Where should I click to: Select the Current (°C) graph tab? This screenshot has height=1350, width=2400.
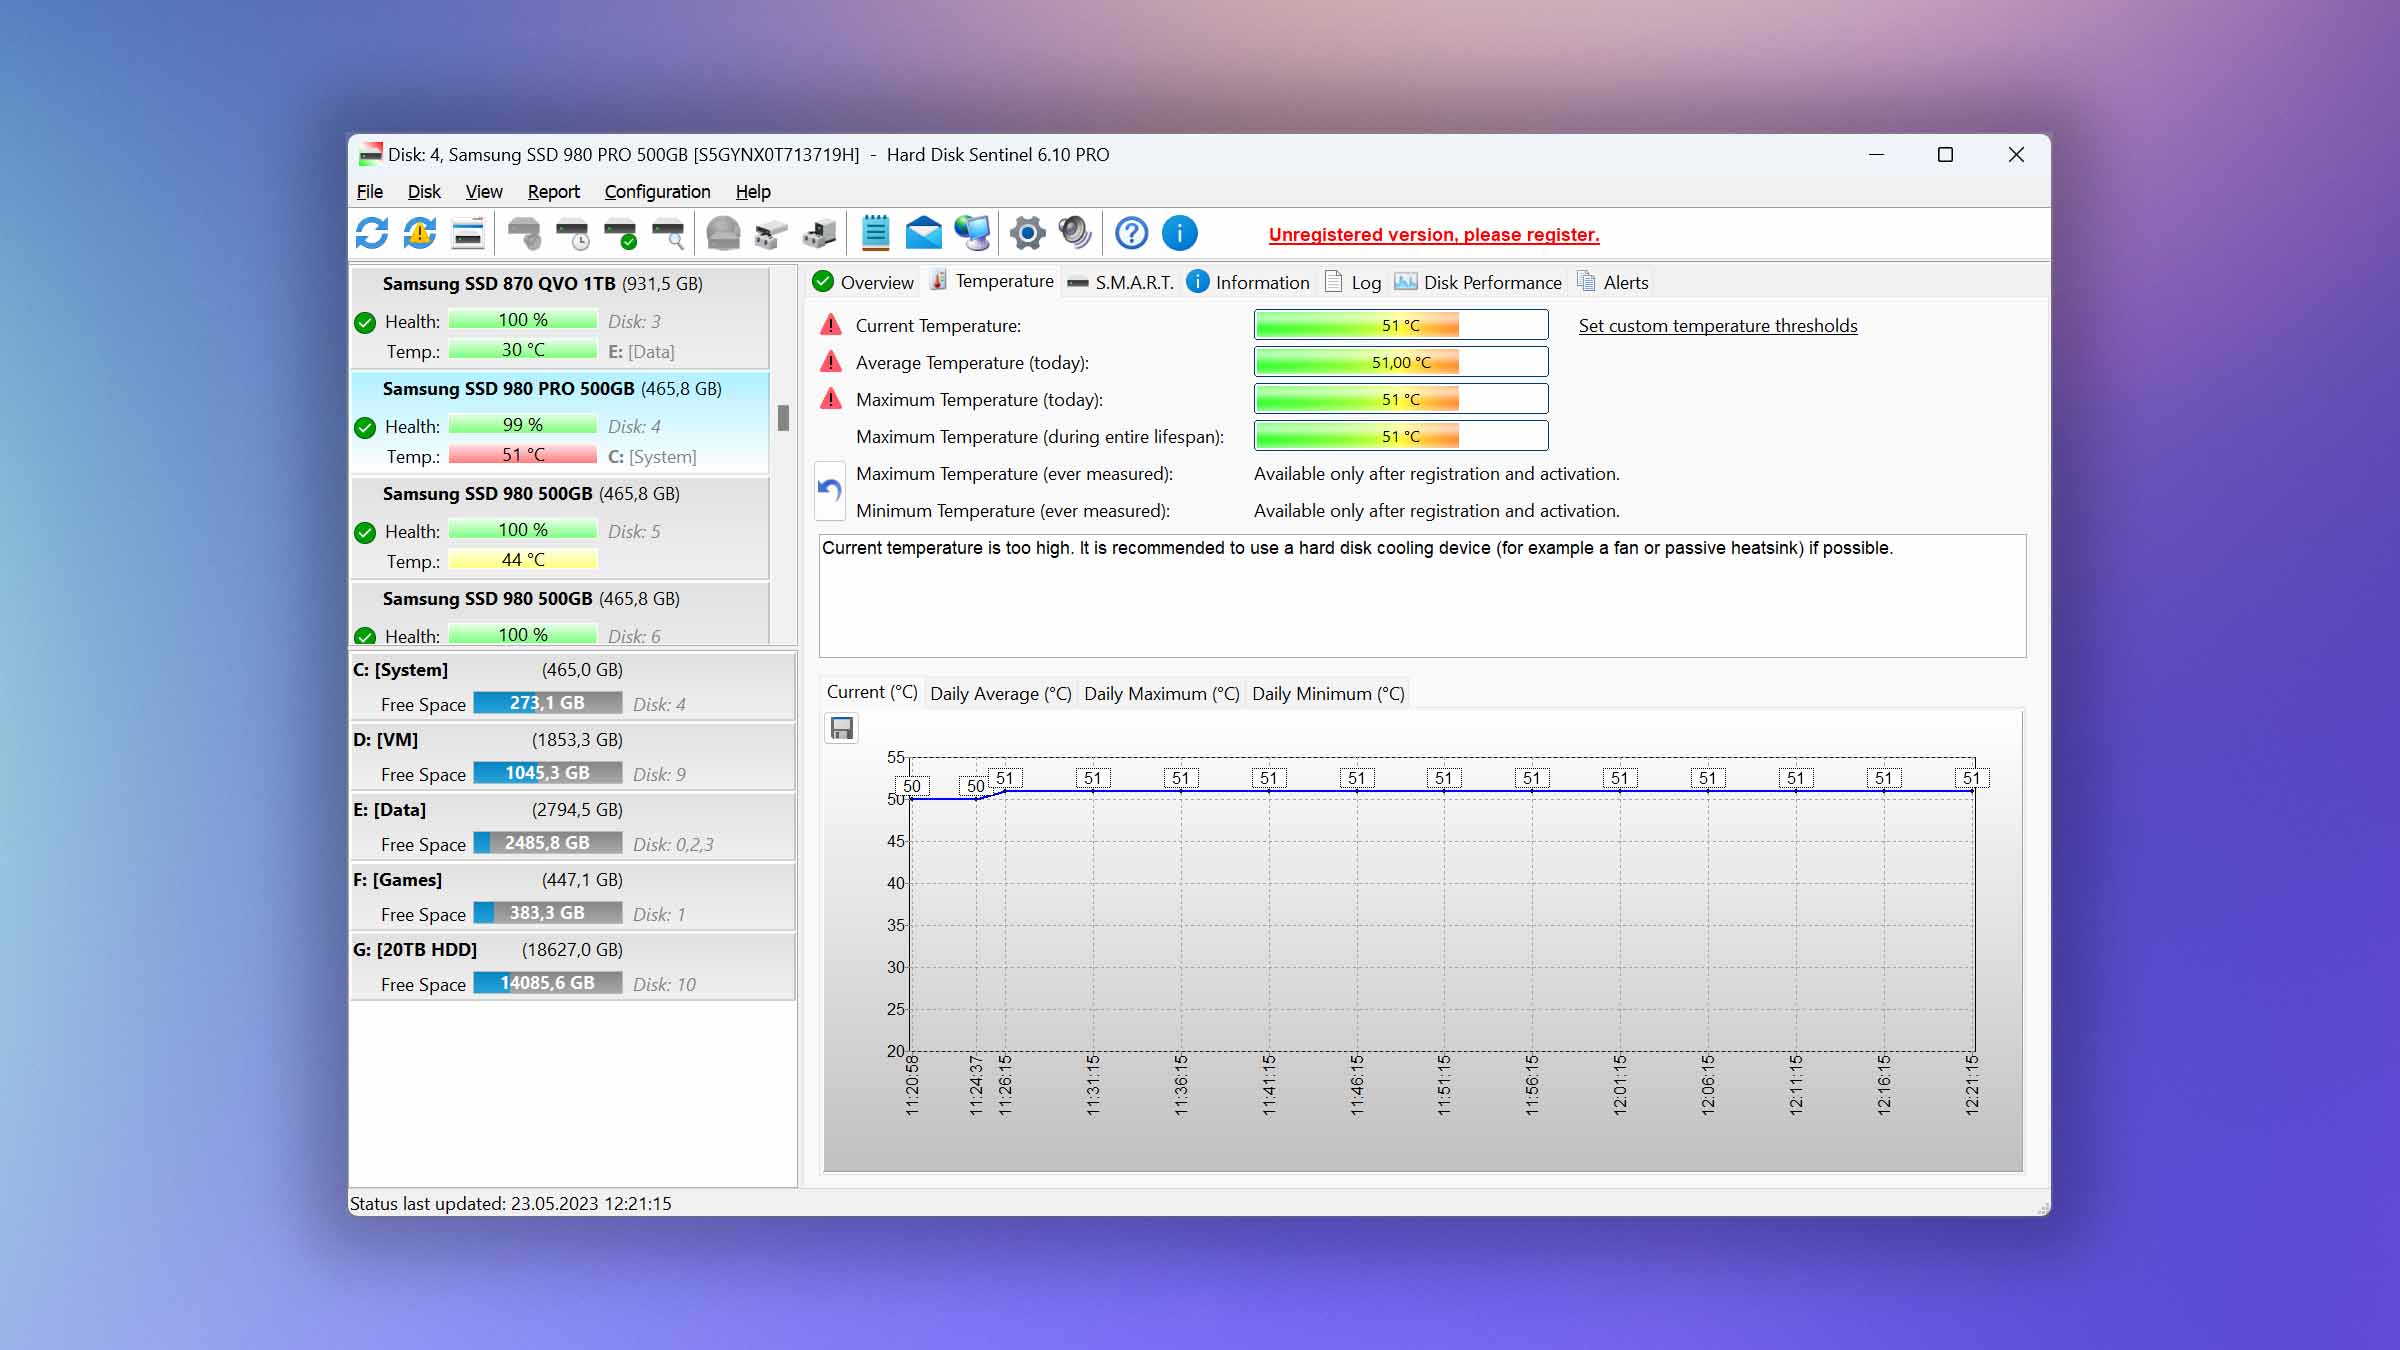click(872, 692)
